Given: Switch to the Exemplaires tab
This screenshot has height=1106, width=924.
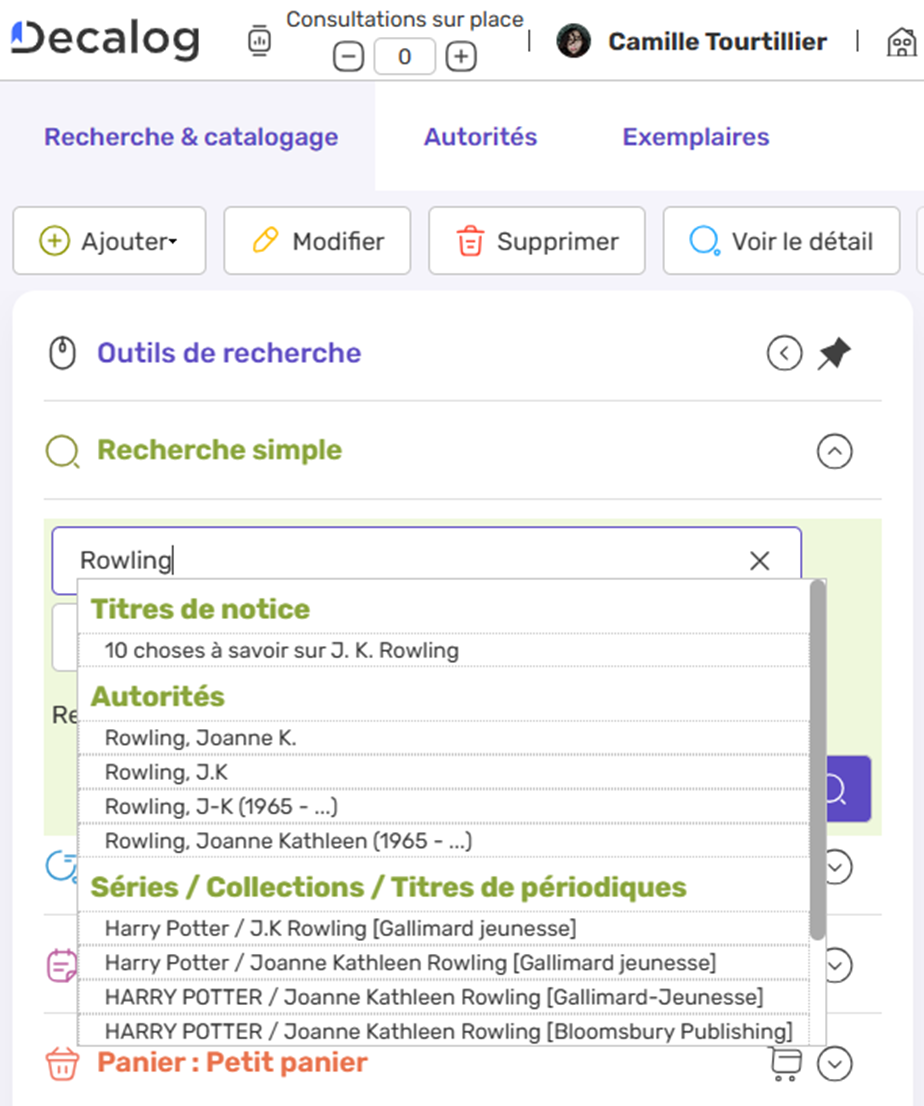Looking at the screenshot, I should point(696,137).
